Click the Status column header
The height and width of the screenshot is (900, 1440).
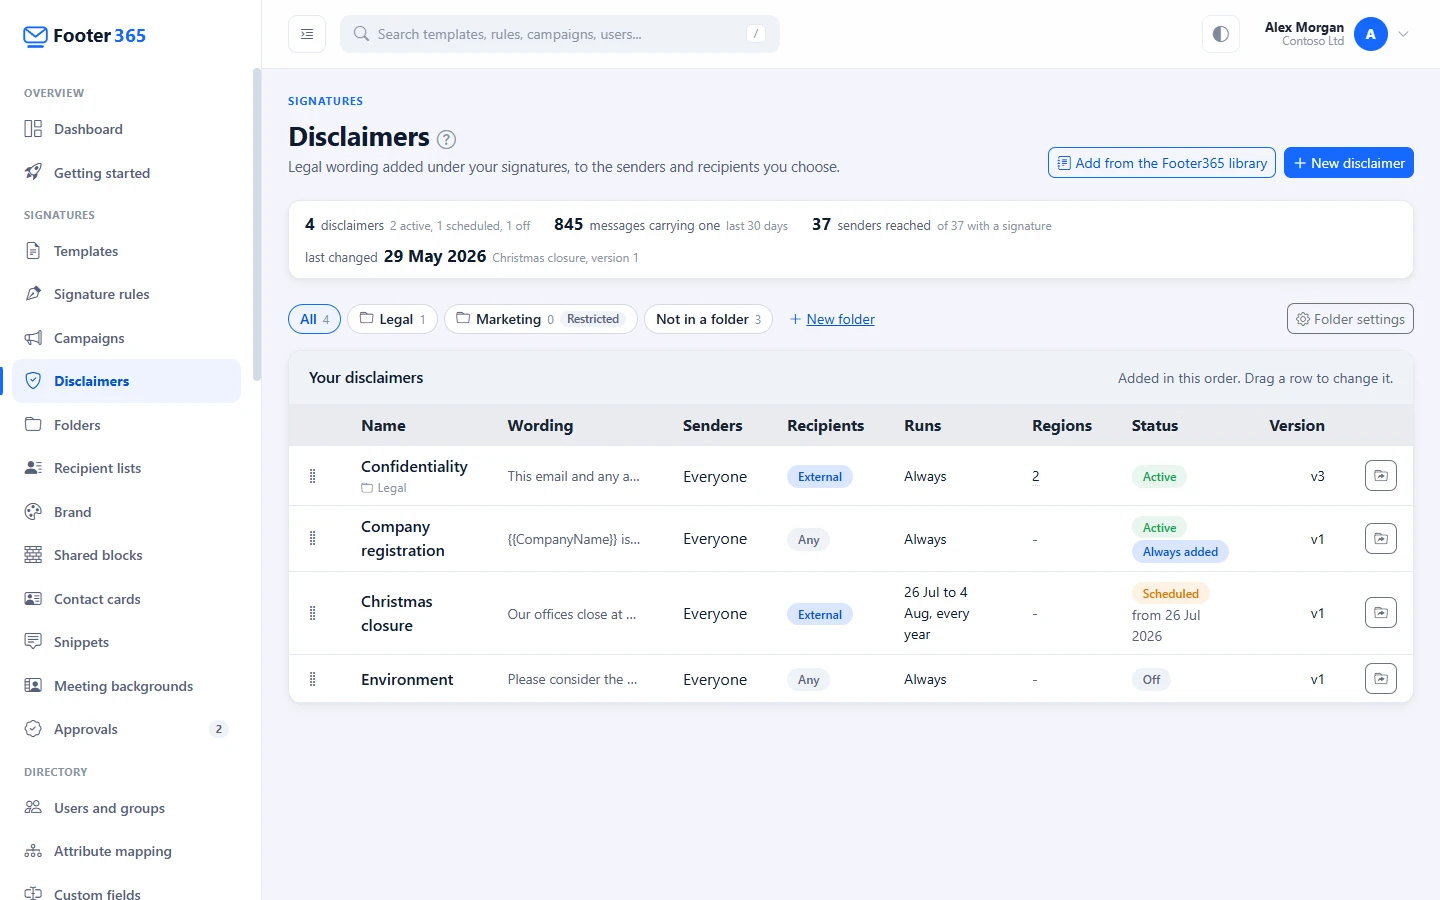click(1155, 425)
